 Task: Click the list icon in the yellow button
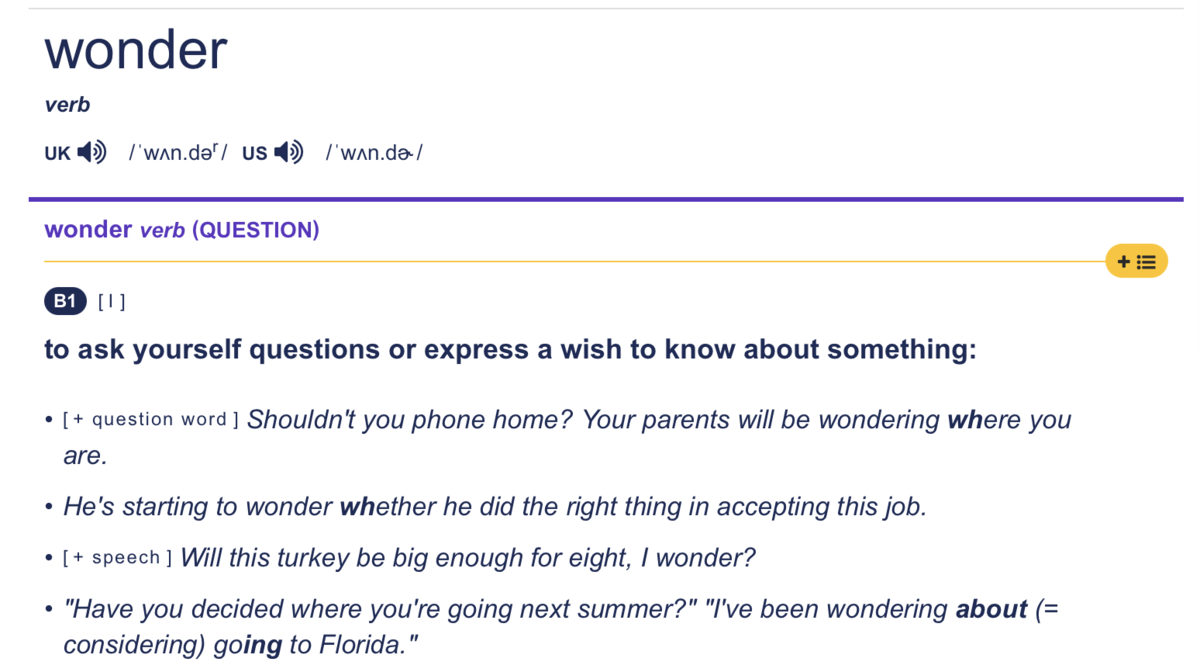[x=1147, y=262]
